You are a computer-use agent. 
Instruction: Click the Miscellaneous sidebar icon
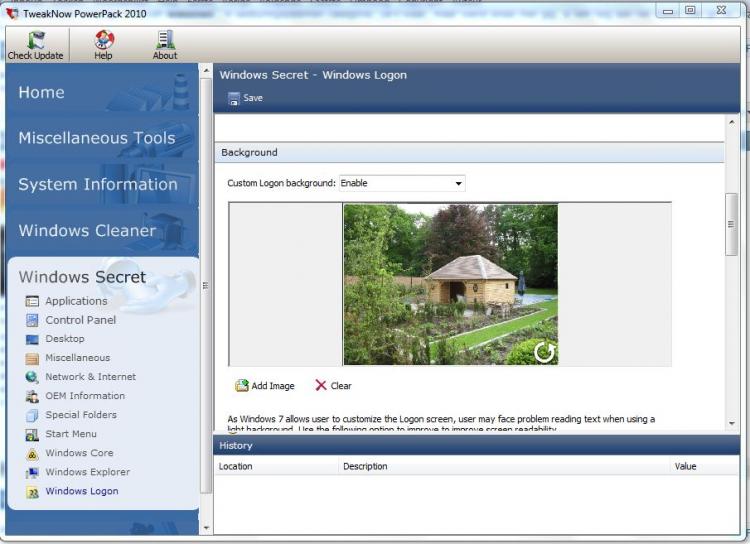(32, 358)
